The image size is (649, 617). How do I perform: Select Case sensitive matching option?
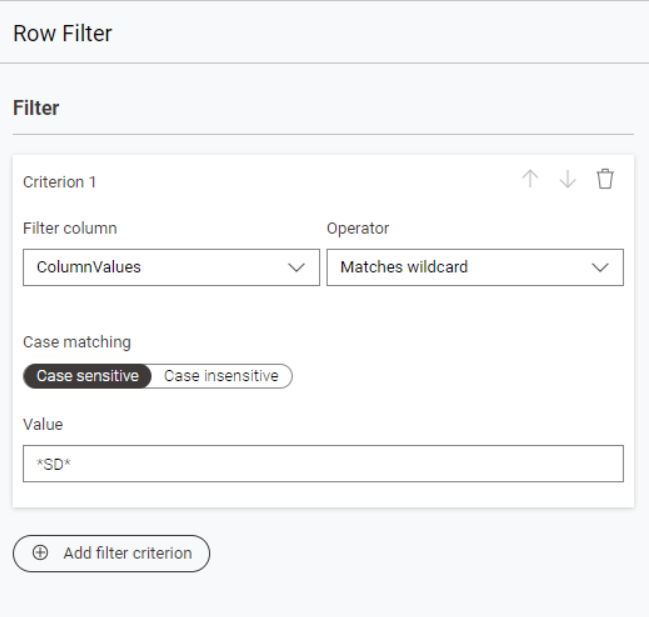87,376
